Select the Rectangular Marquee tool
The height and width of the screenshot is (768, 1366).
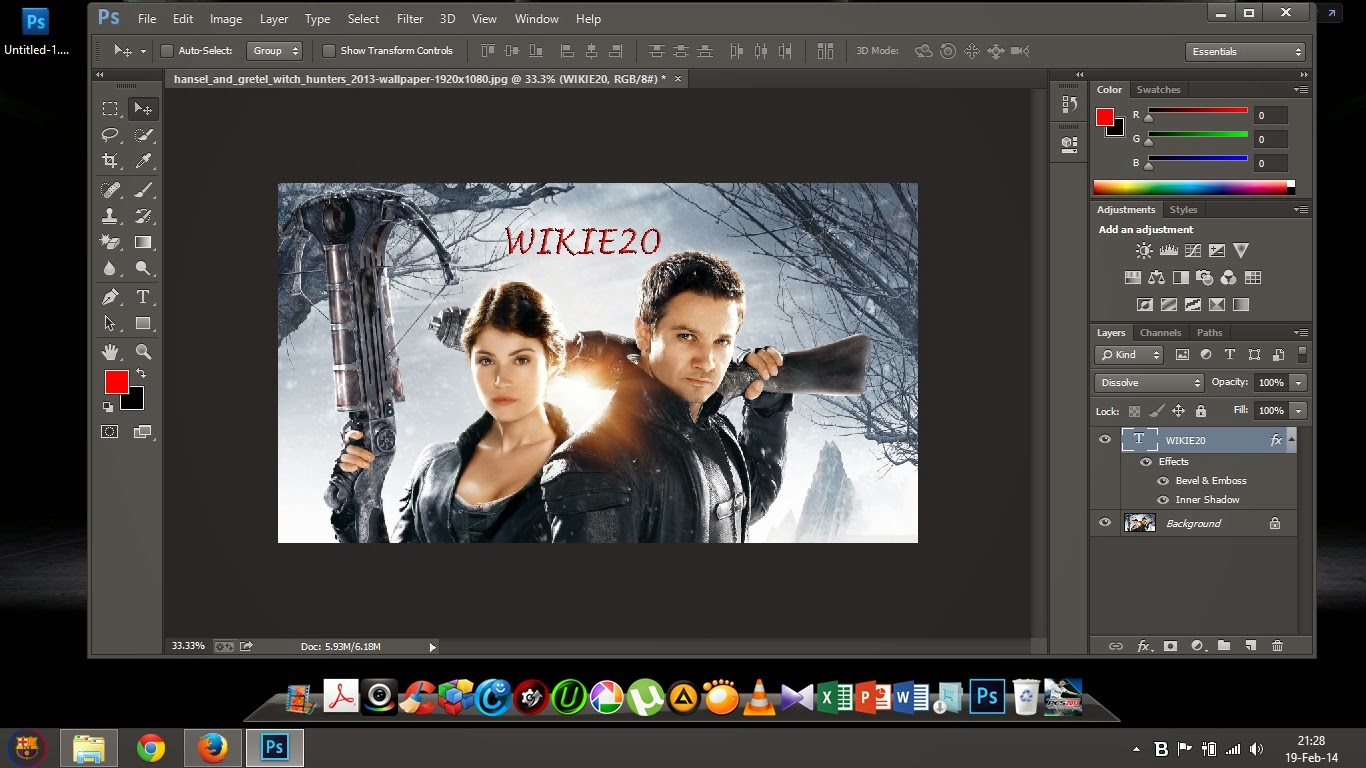coord(110,109)
